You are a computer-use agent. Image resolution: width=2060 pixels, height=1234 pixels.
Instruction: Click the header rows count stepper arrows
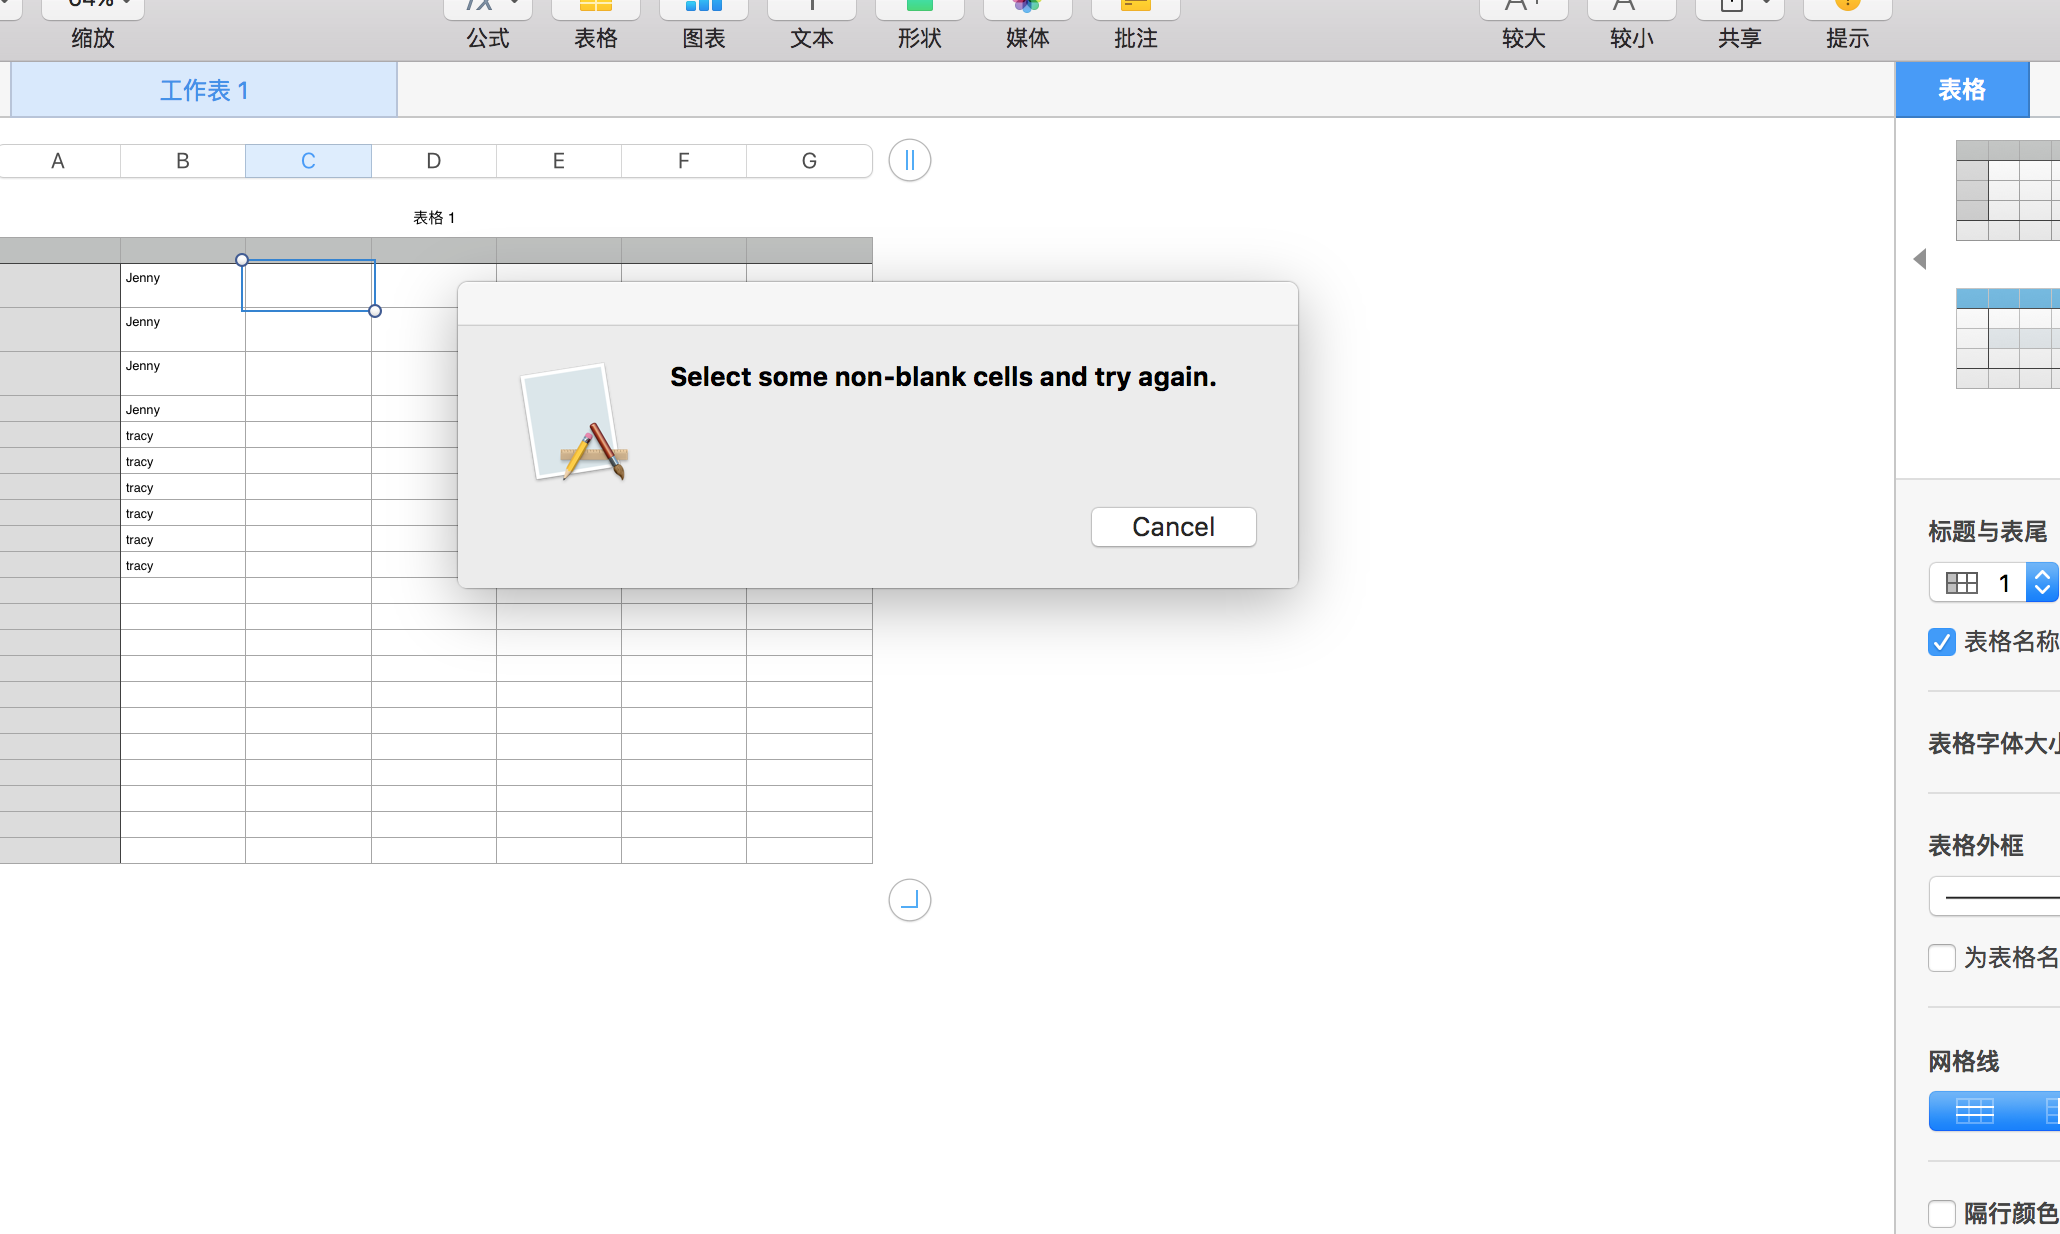coord(2042,582)
